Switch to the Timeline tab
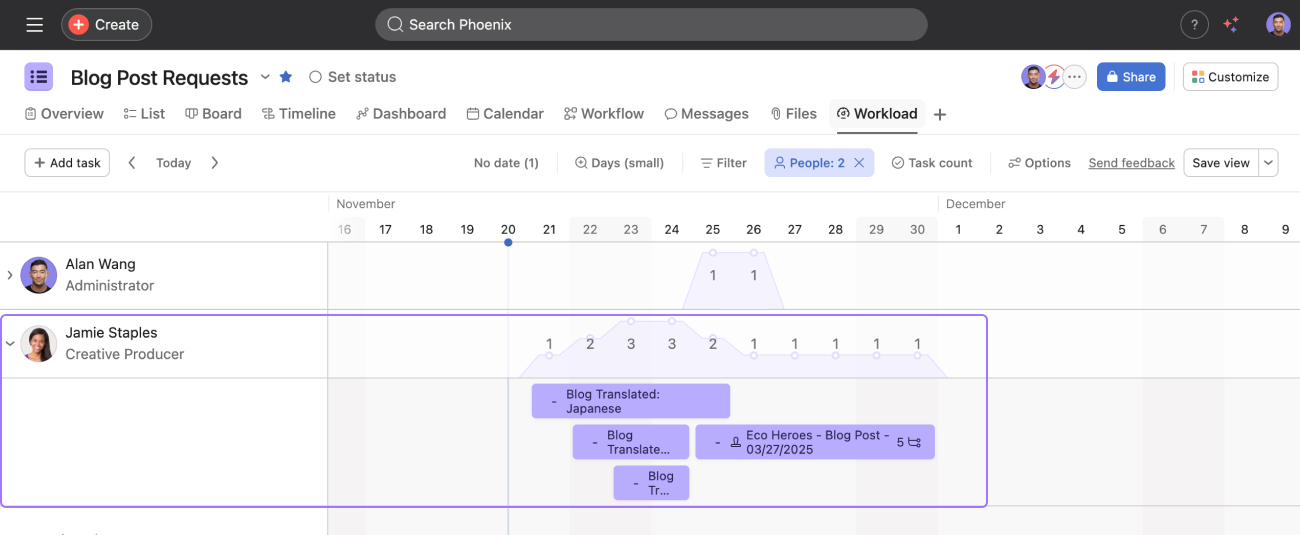The width and height of the screenshot is (1300, 535). pos(298,114)
